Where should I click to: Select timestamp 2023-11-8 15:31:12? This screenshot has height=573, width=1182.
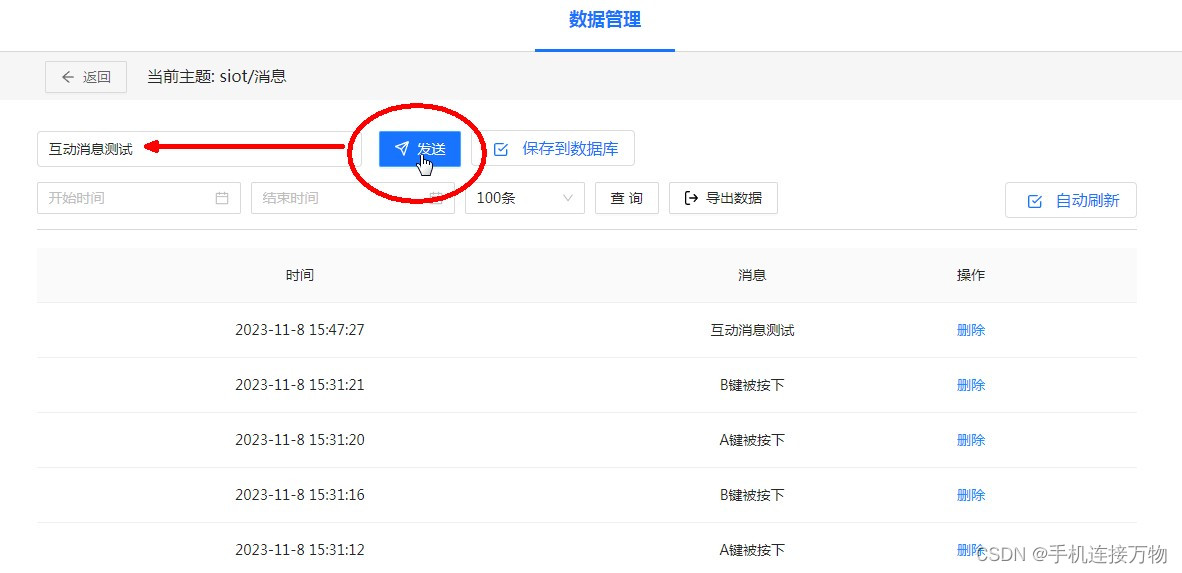coord(300,550)
